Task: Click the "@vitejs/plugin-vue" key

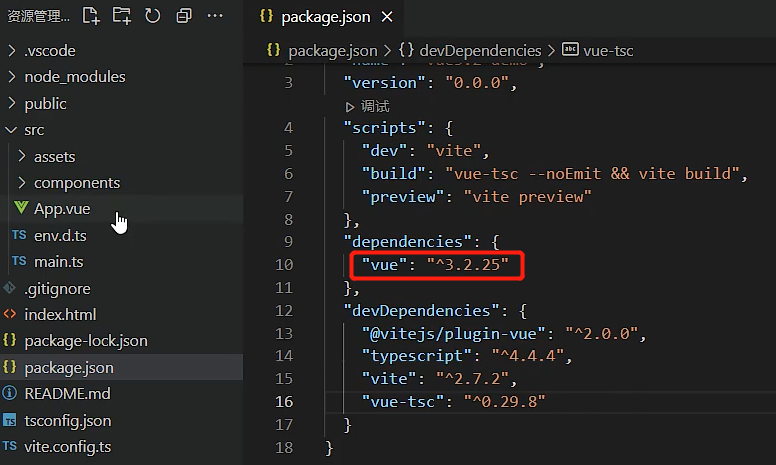Action: click(x=453, y=334)
